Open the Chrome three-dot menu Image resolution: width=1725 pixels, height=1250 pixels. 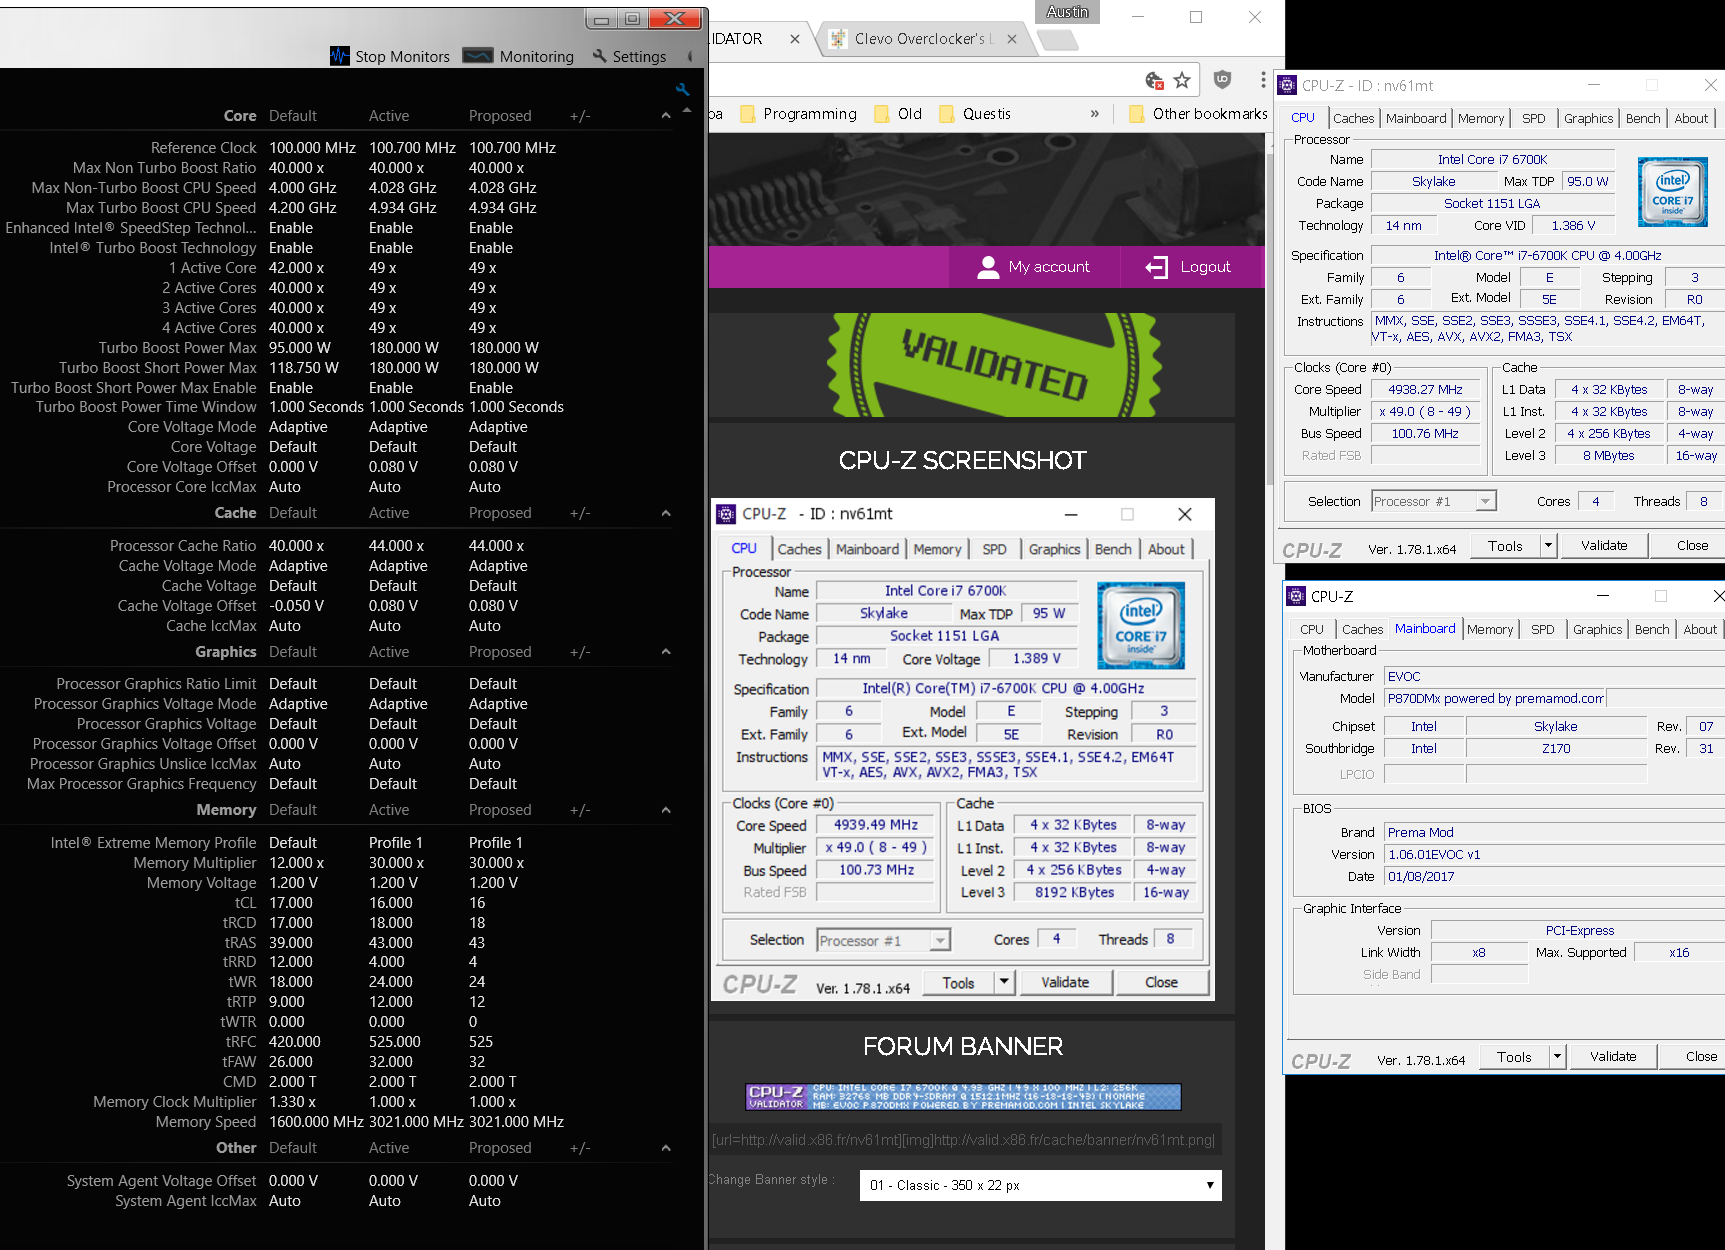coord(1263,80)
